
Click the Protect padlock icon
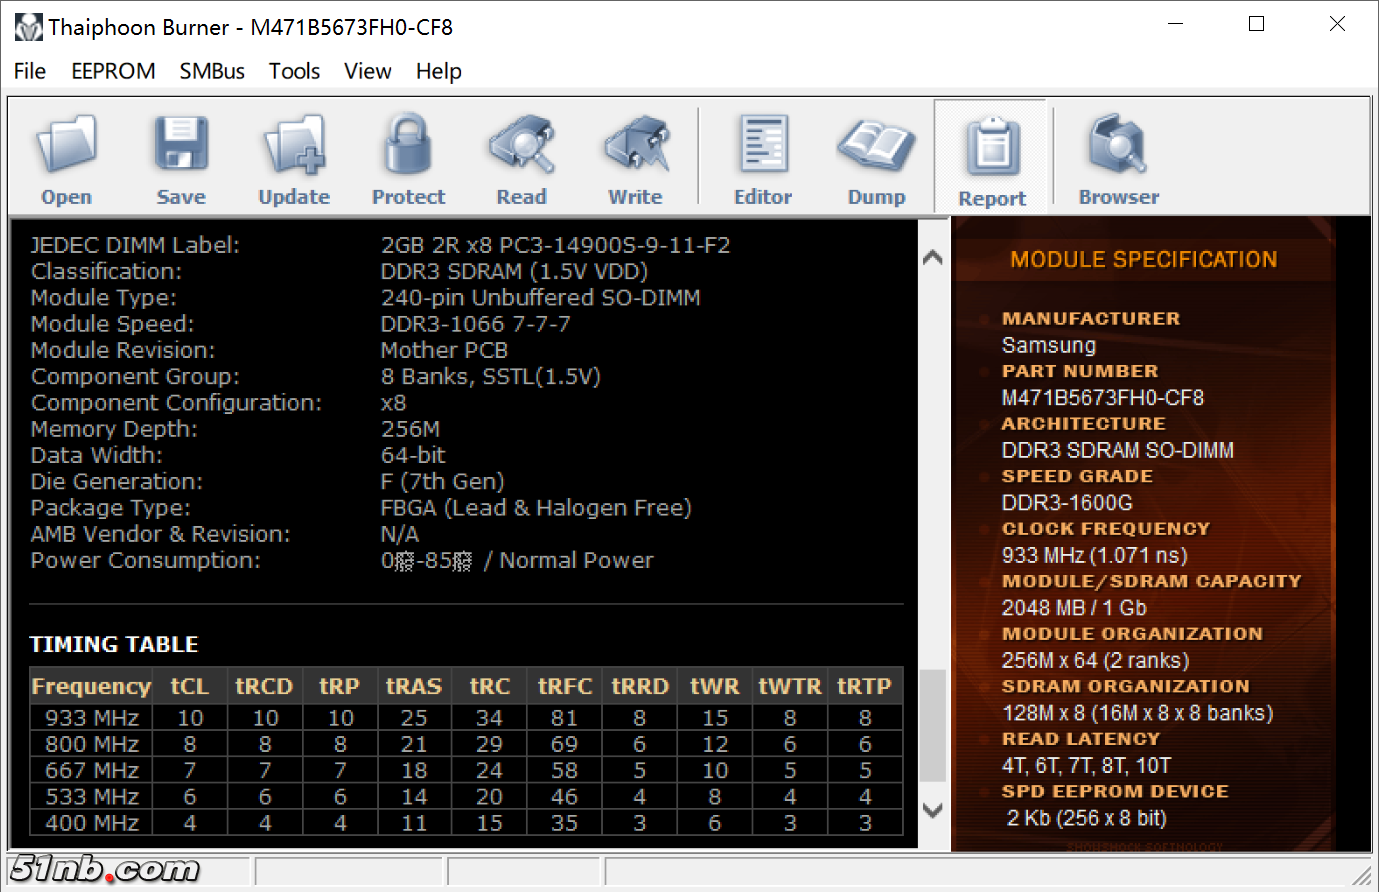408,146
